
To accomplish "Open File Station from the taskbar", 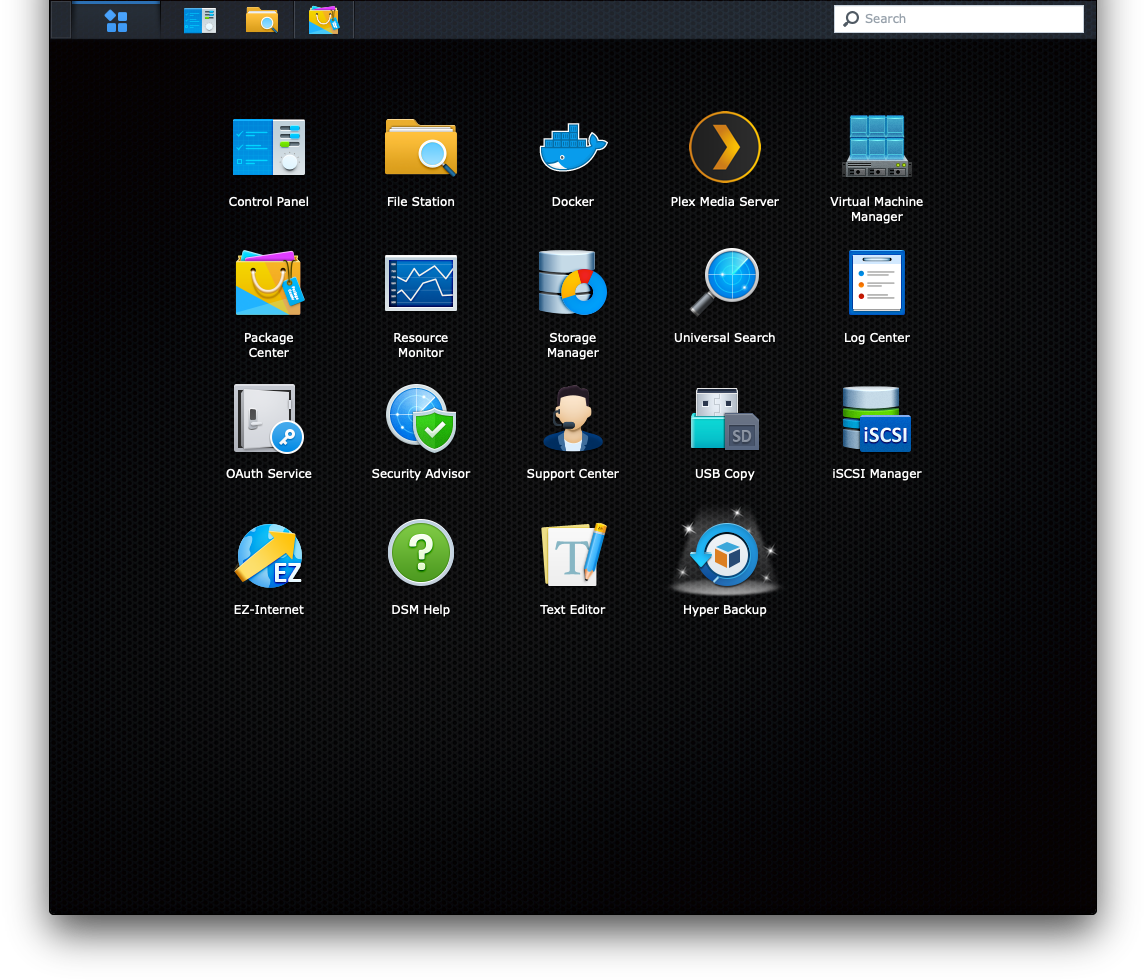I will pos(262,20).
